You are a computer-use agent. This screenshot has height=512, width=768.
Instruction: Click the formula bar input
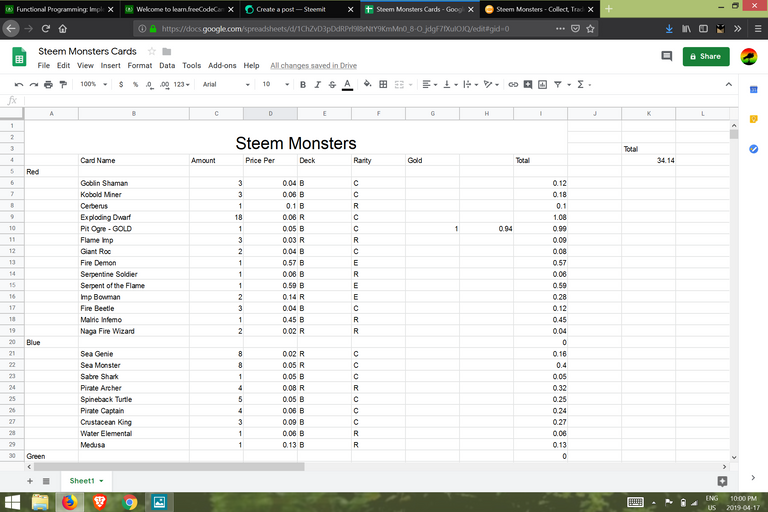(x=381, y=100)
